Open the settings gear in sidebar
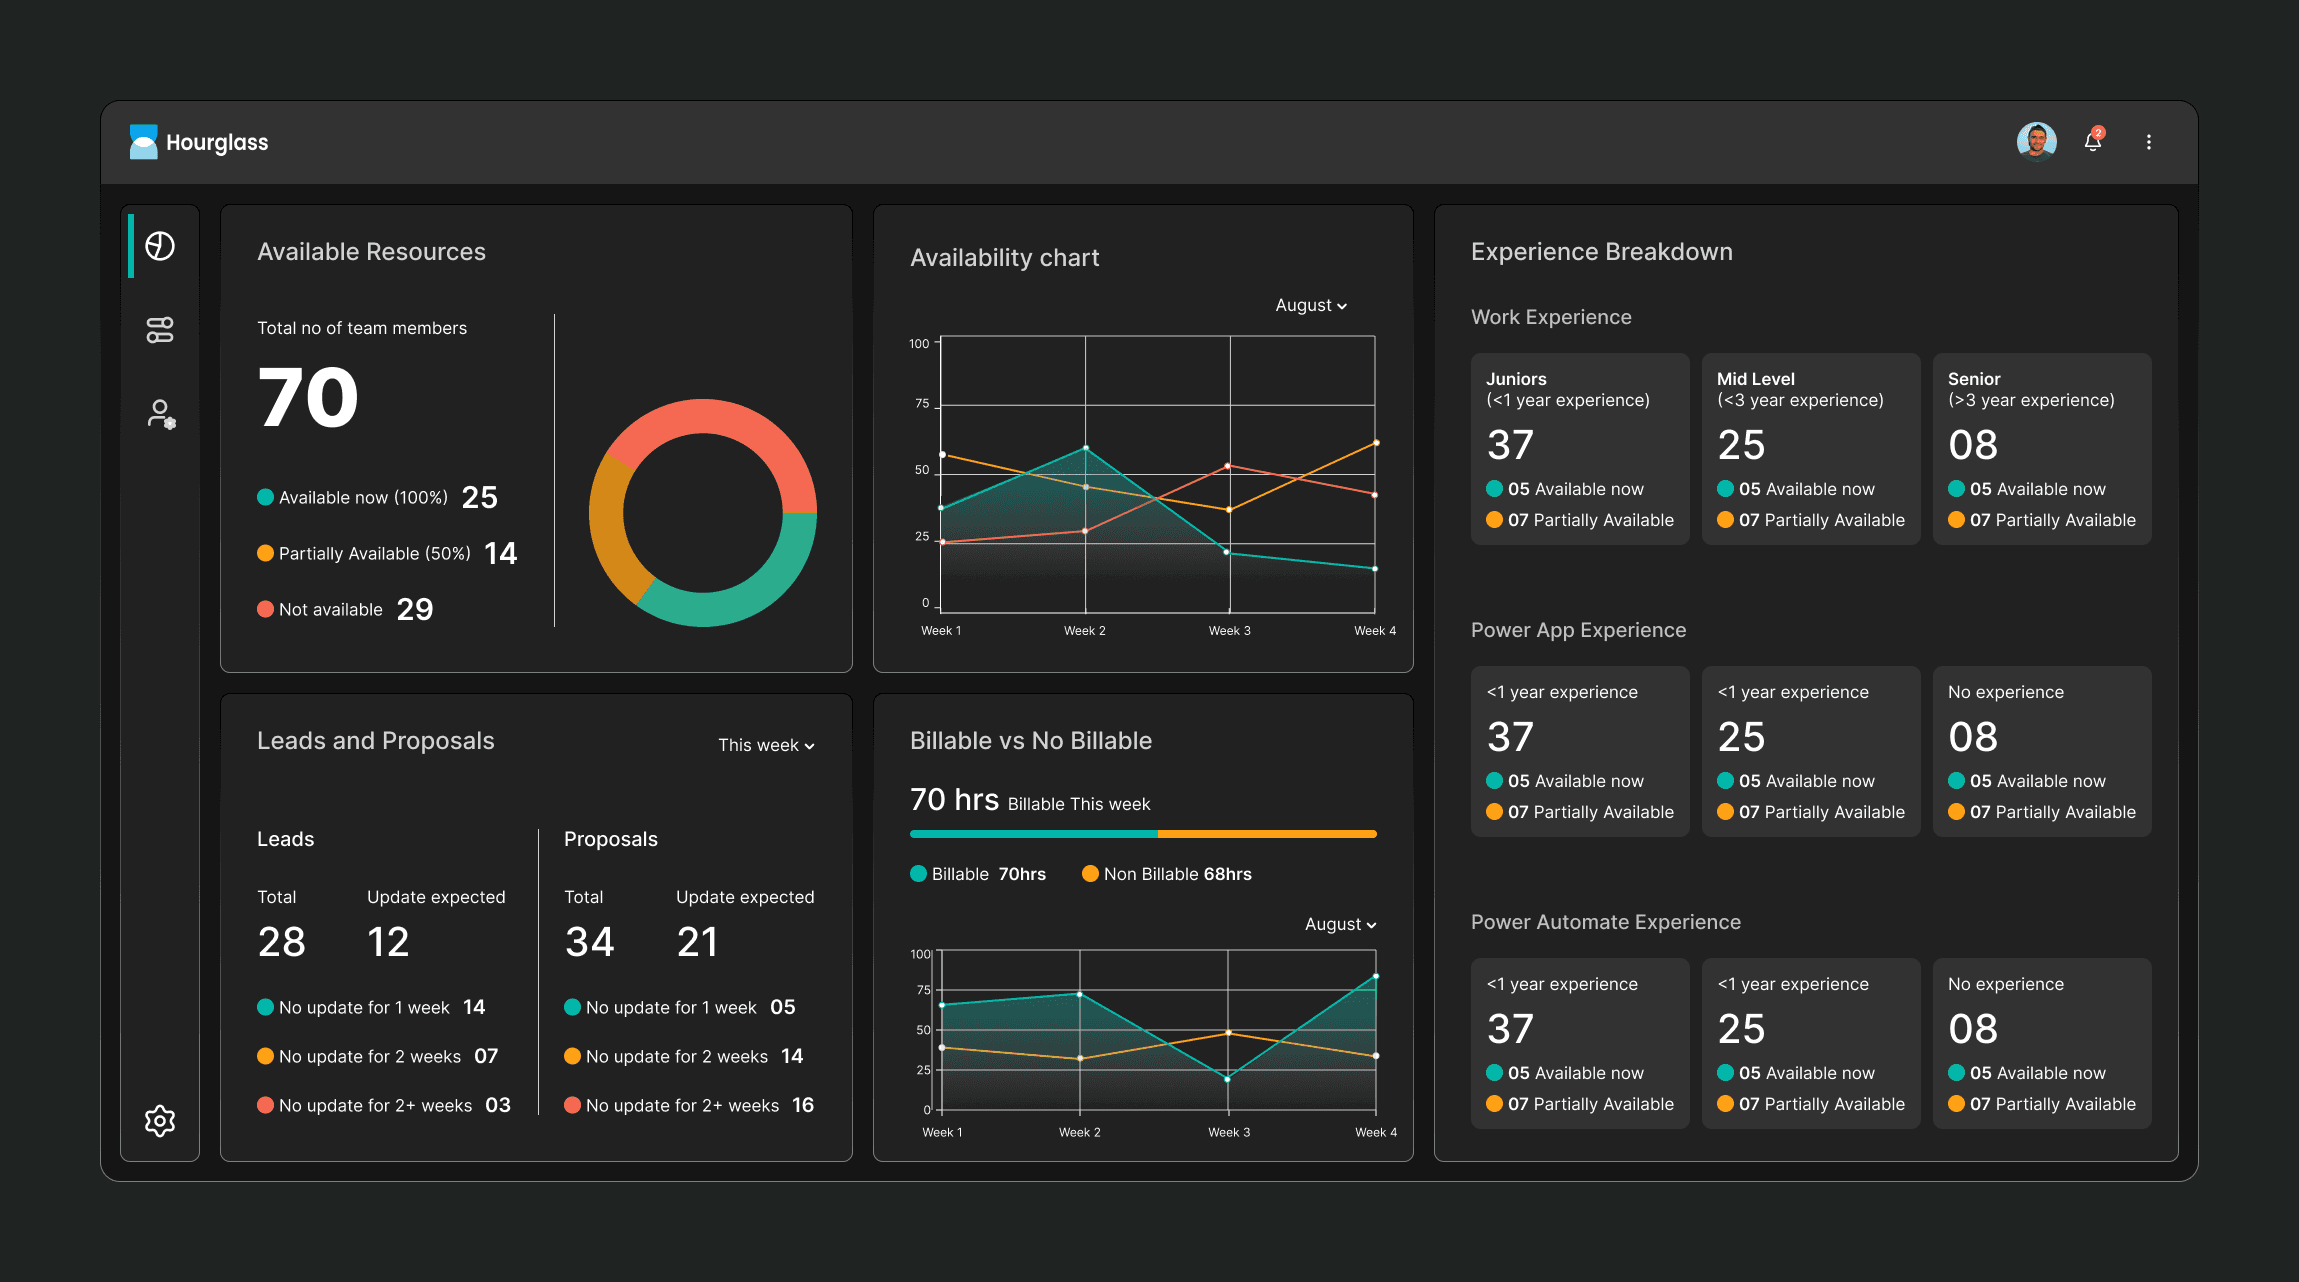2299x1282 pixels. pos(160,1121)
